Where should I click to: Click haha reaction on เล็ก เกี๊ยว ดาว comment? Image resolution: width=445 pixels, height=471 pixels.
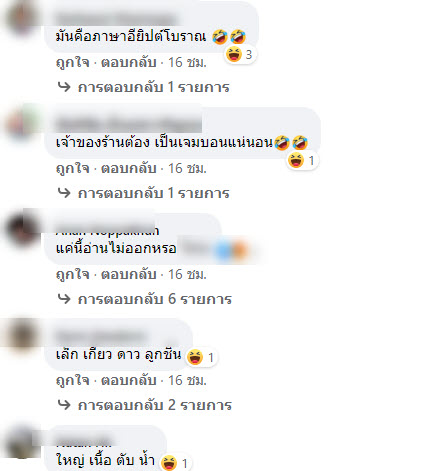click(201, 357)
